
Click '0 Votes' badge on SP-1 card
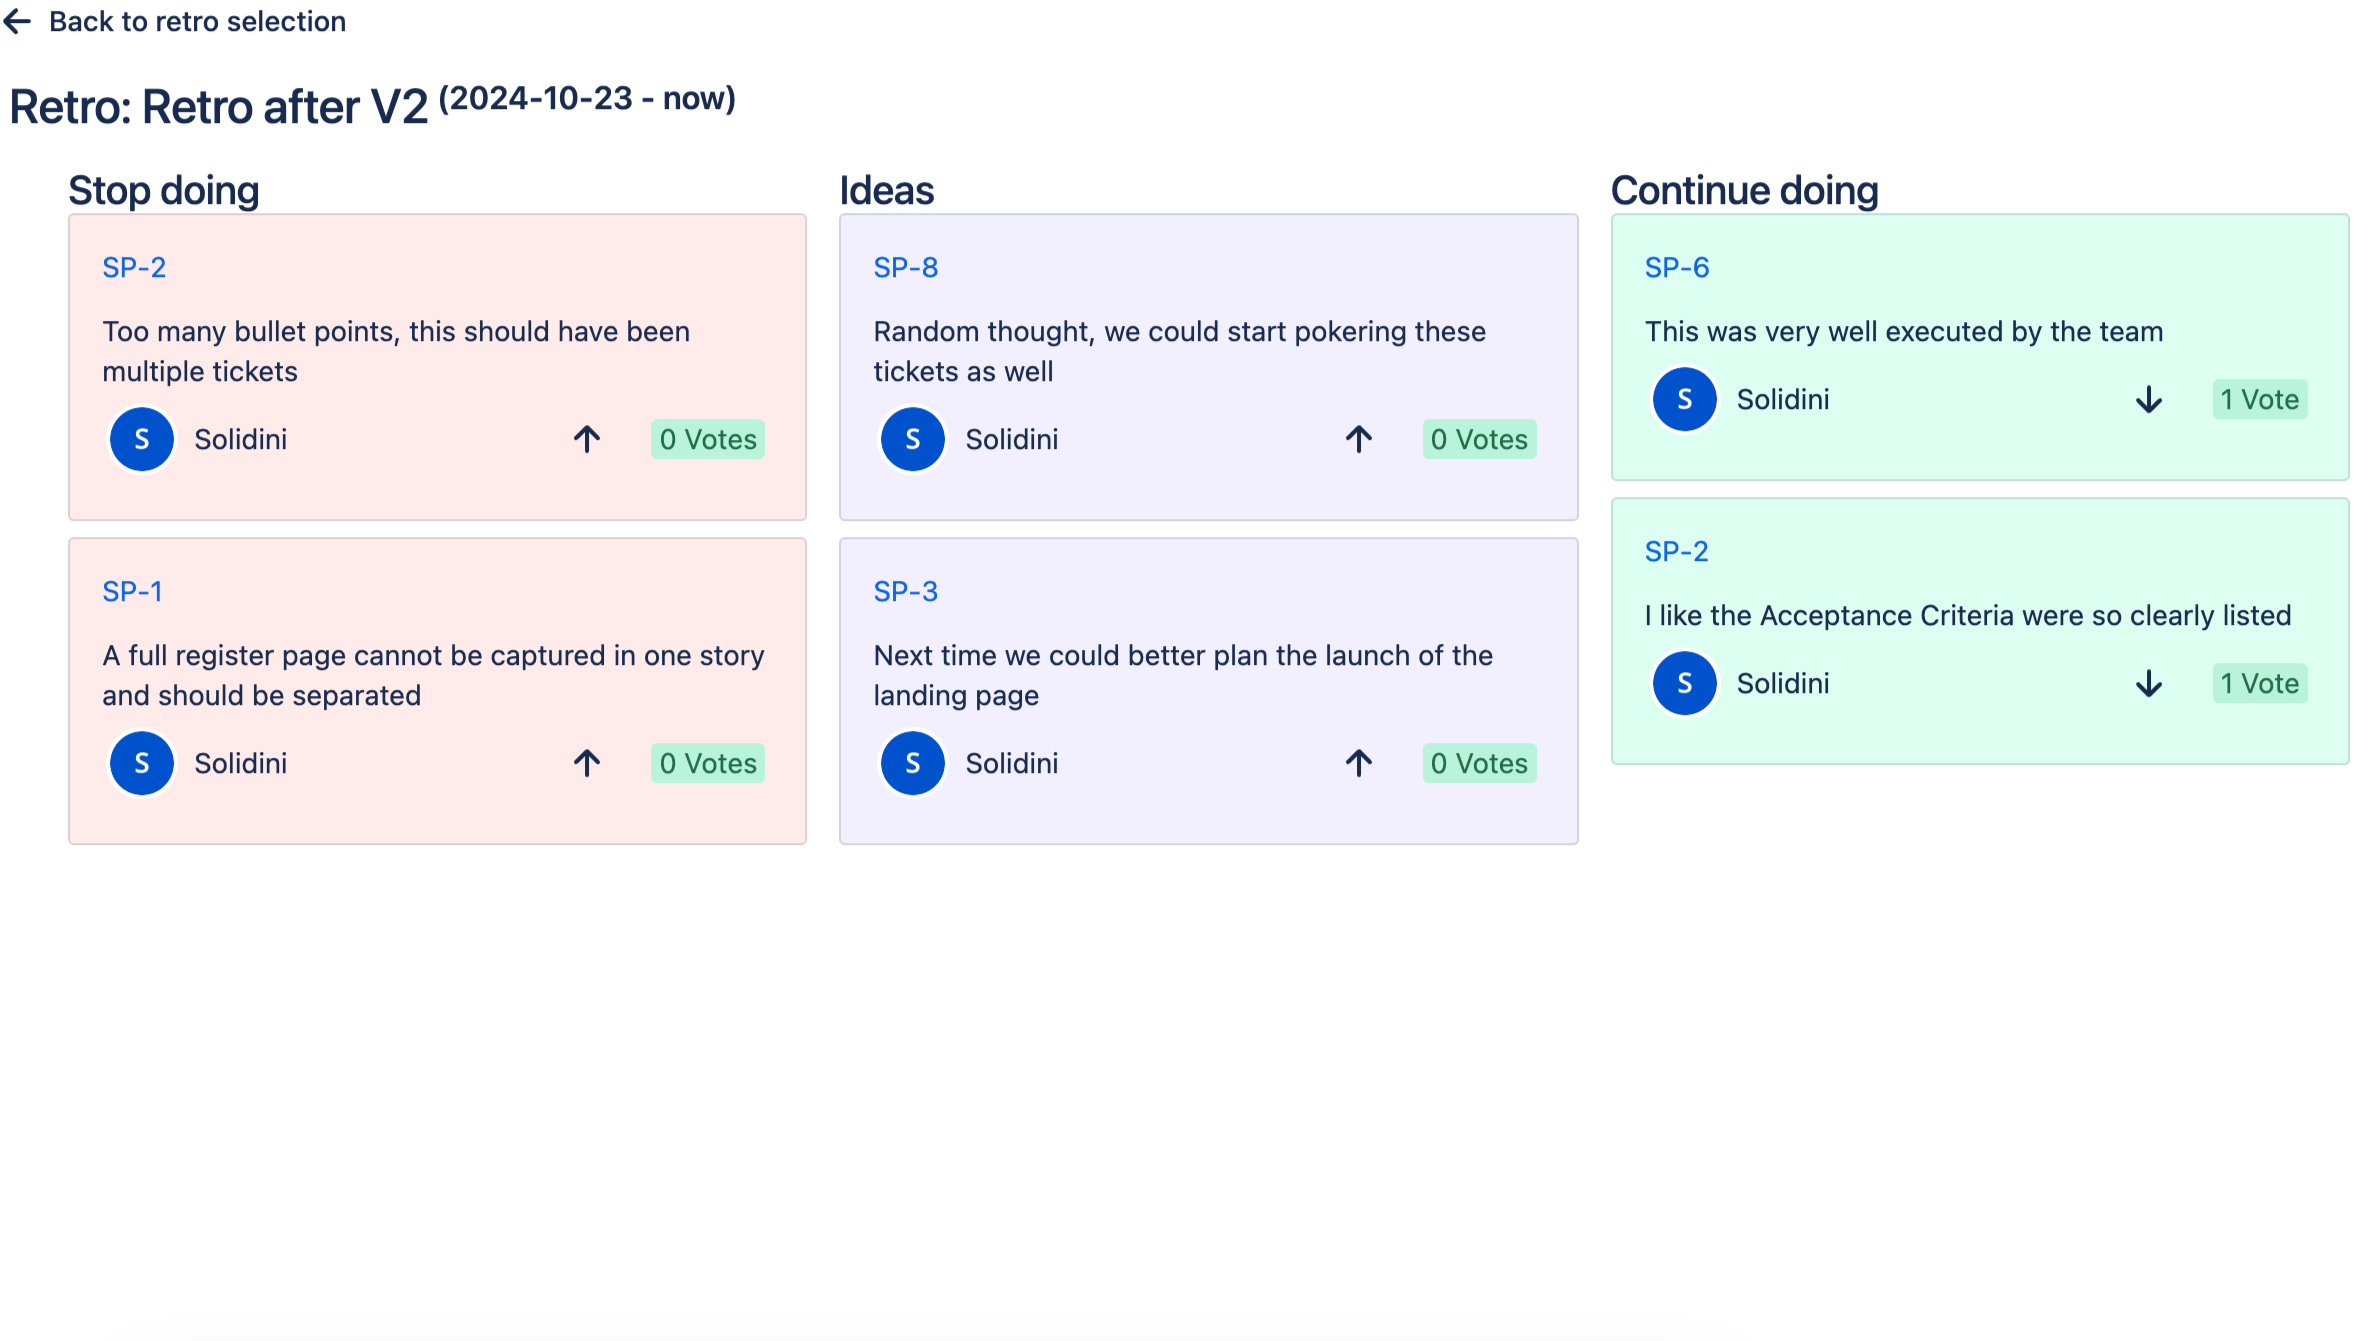707,763
